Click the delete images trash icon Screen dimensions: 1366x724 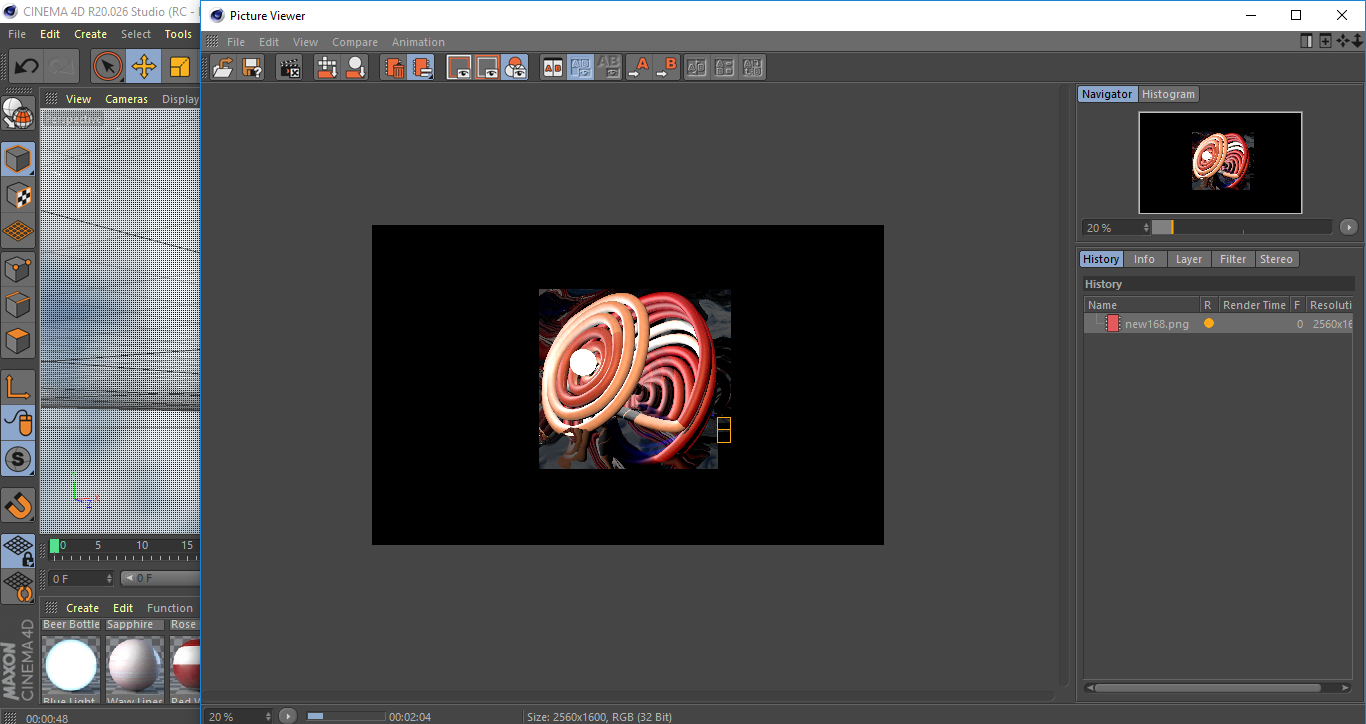tap(395, 67)
